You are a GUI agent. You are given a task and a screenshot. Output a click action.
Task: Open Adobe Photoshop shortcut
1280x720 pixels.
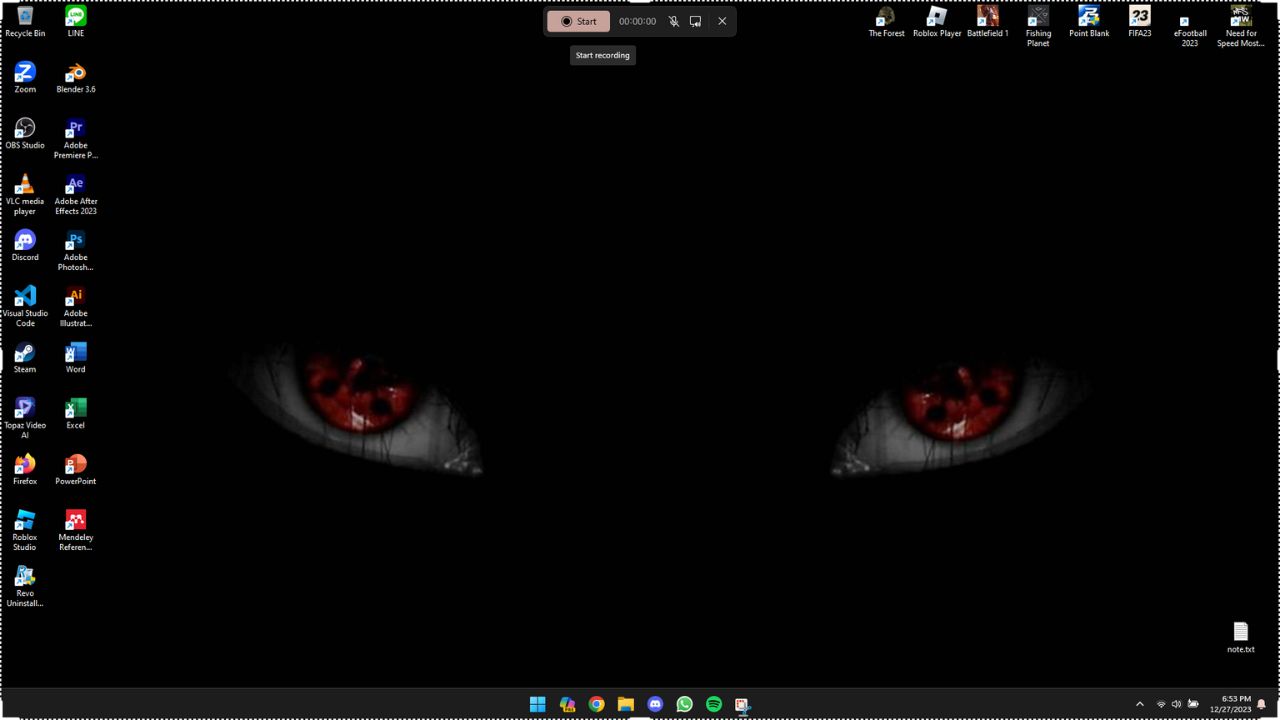75,240
